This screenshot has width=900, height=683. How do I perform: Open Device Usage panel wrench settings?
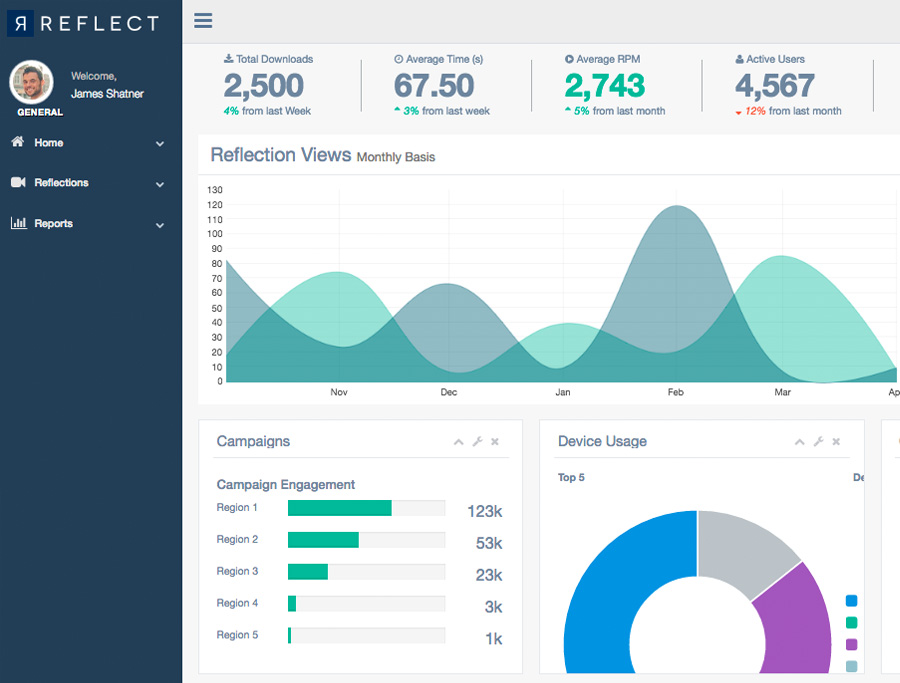click(818, 441)
